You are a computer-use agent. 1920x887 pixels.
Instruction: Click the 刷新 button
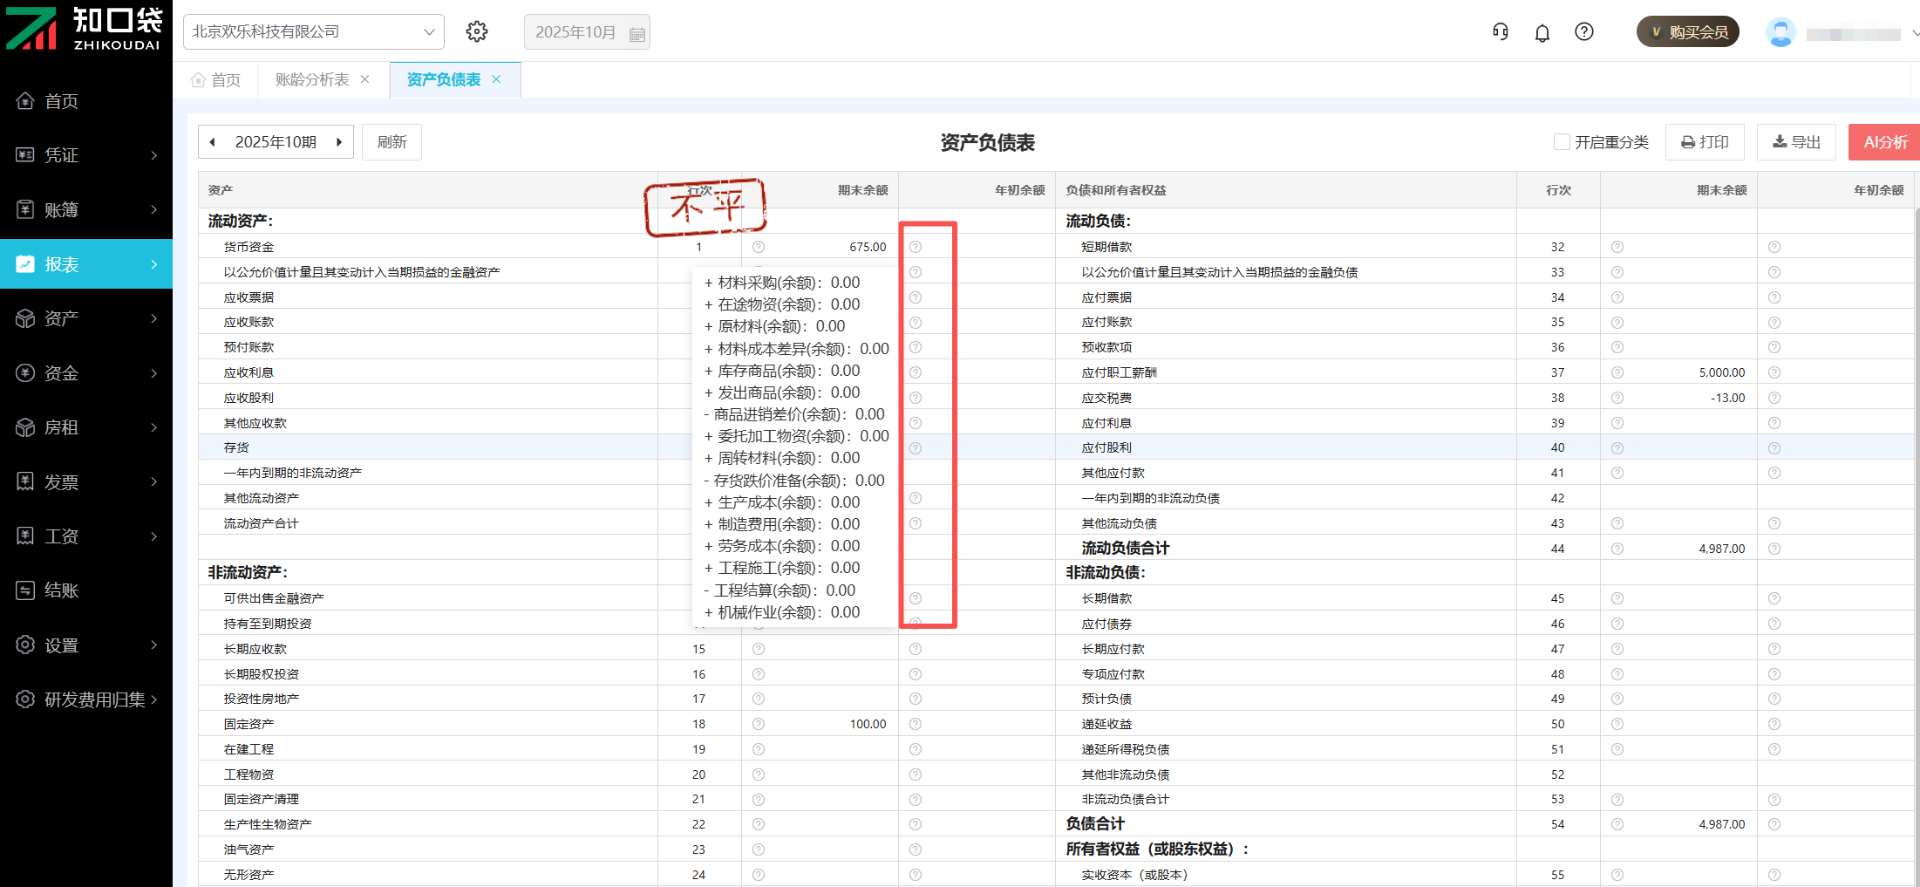391,142
